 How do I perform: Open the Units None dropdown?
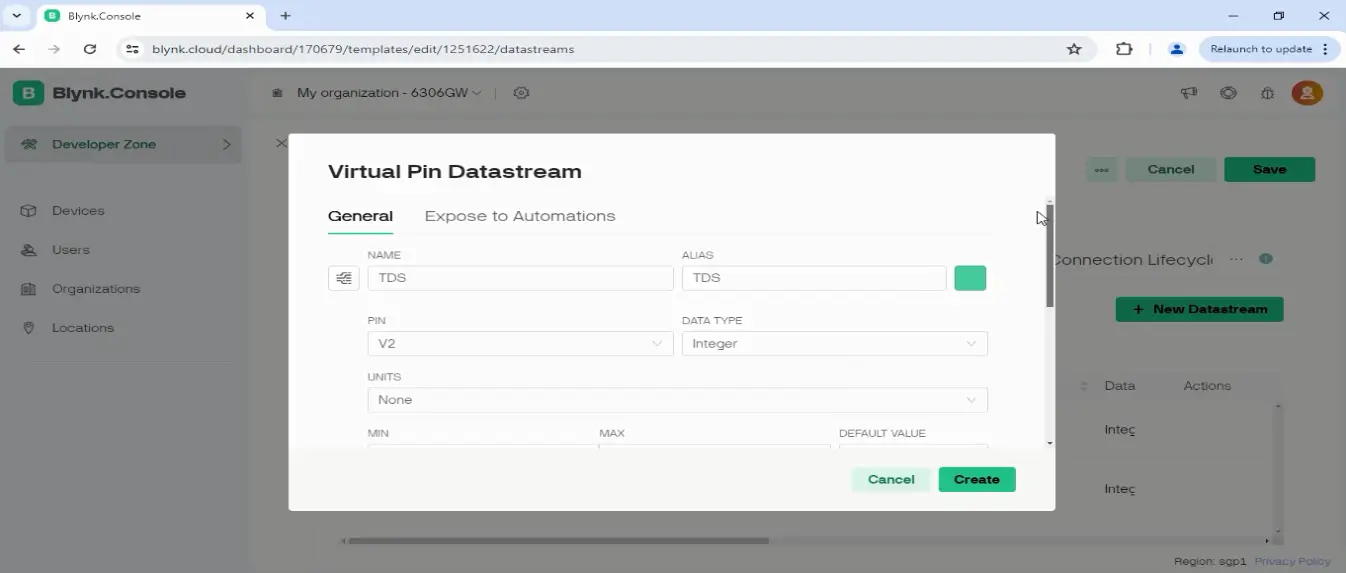click(677, 400)
